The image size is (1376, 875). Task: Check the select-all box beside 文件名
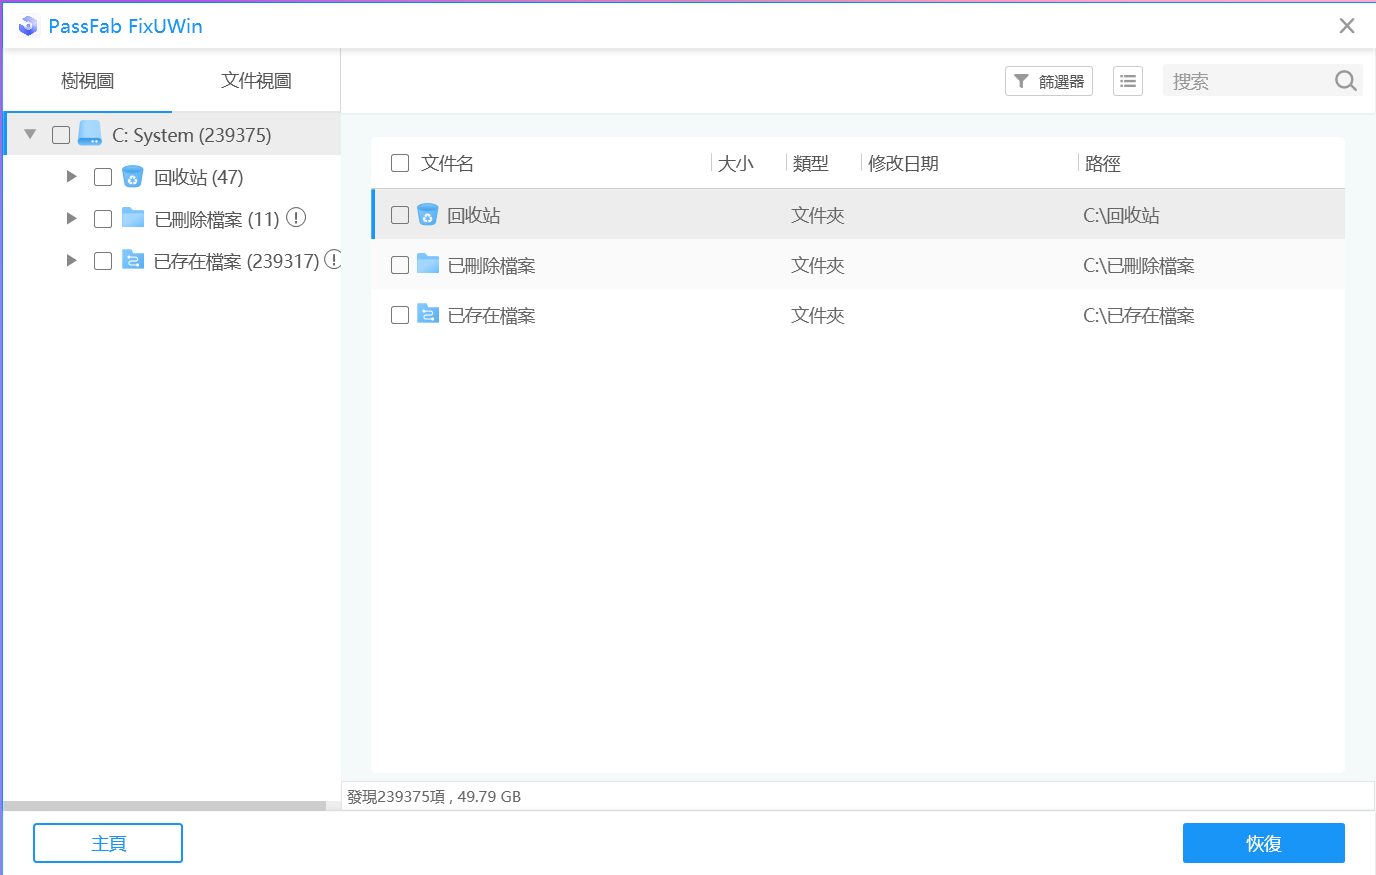[400, 162]
